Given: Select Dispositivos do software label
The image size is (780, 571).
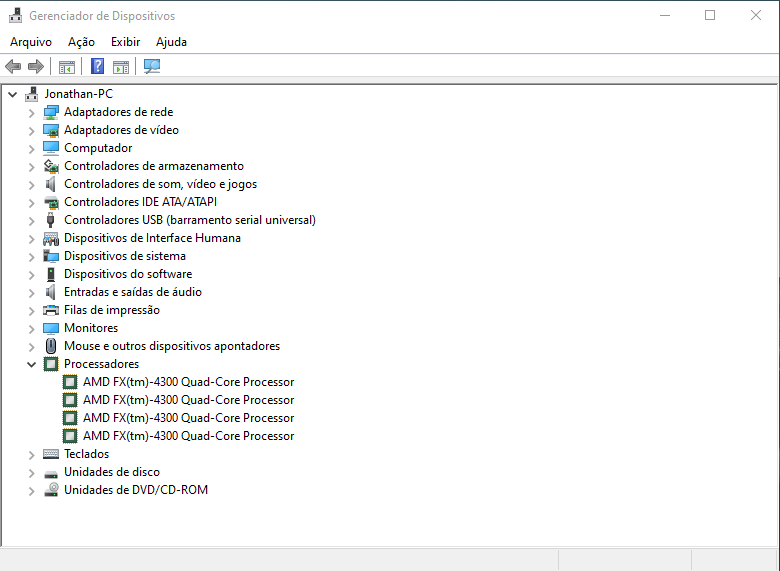Looking at the screenshot, I should coord(128,274).
